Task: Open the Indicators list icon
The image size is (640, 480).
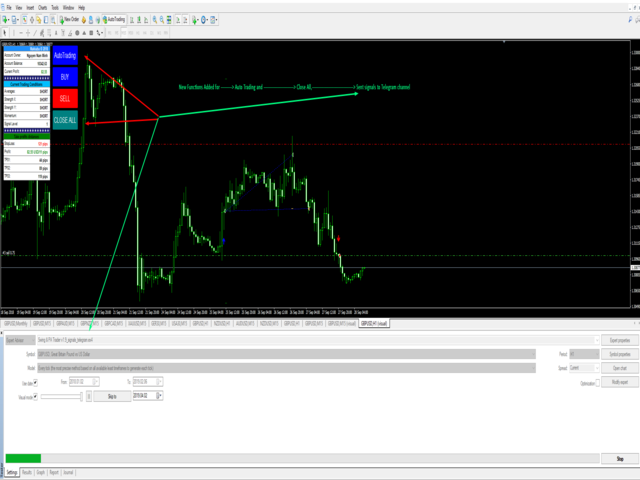Action: [x=195, y=20]
